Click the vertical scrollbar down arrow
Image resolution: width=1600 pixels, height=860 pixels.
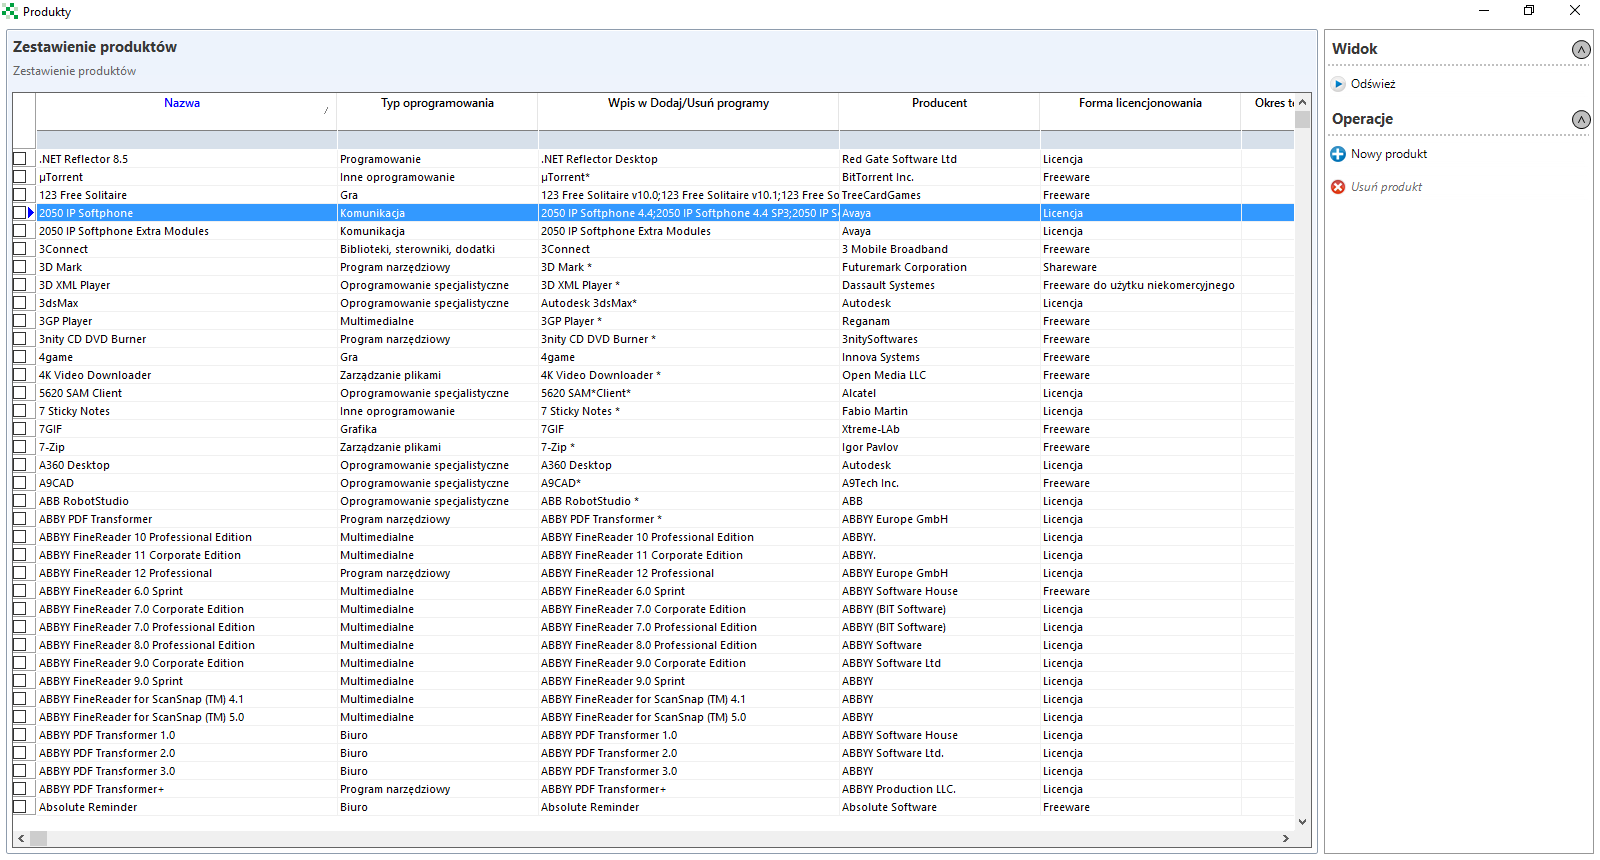point(1302,822)
